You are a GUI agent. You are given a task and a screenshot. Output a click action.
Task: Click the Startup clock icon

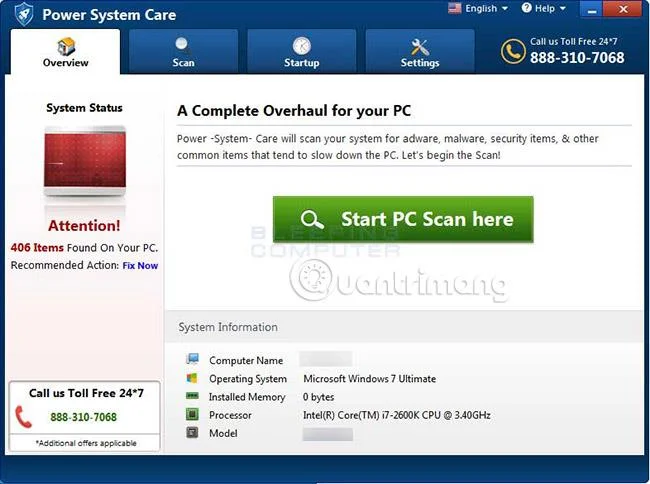tap(301, 46)
